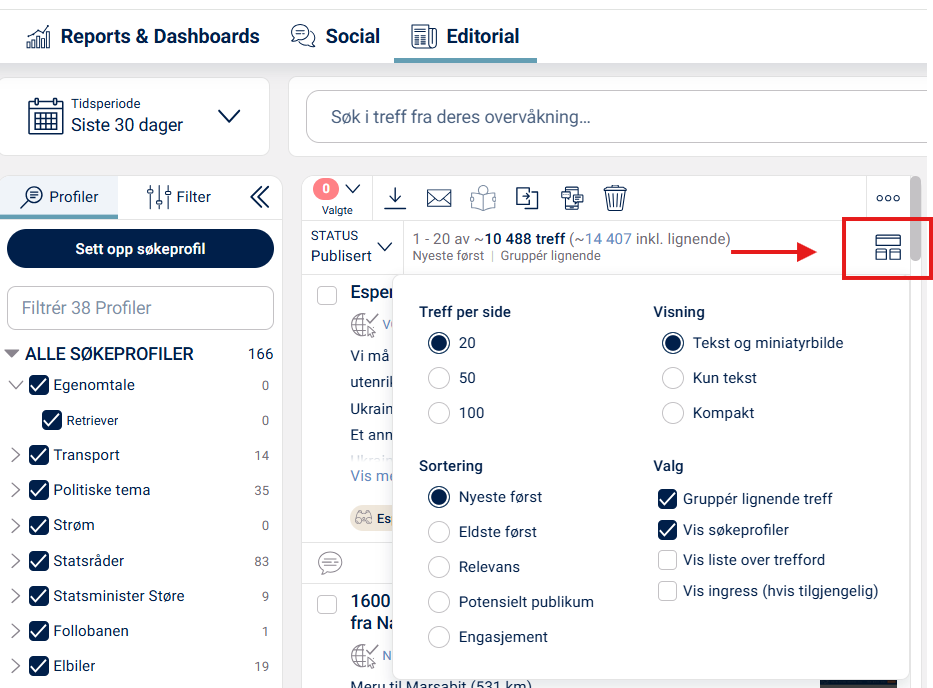The width and height of the screenshot is (933, 688).
Task: Click the Profiler search bubble icon
Action: click(32, 197)
